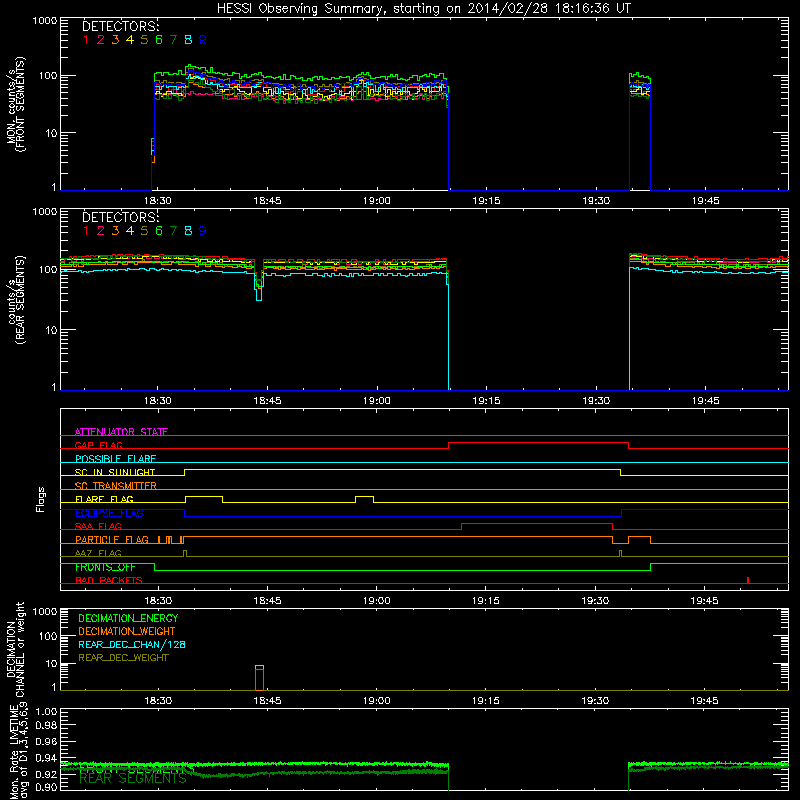Select red detector 1 in front segments legend
Image resolution: width=800 pixels, height=800 pixels.
coord(86,40)
